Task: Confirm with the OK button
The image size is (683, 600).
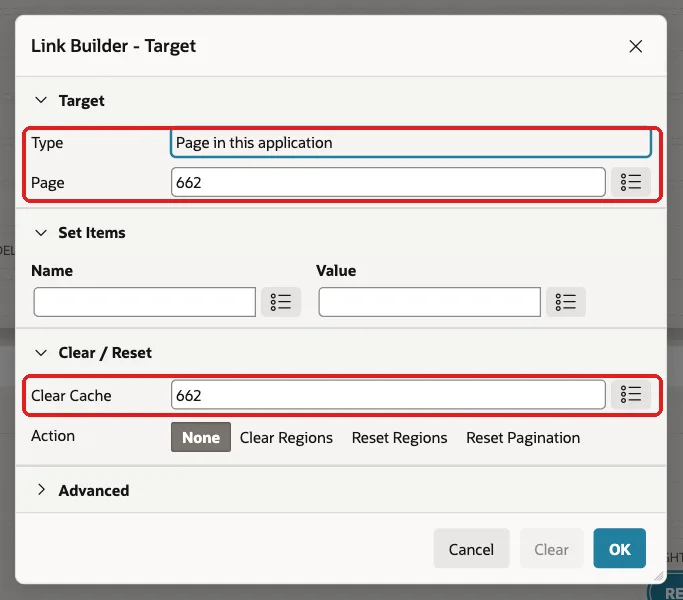Action: (x=619, y=548)
